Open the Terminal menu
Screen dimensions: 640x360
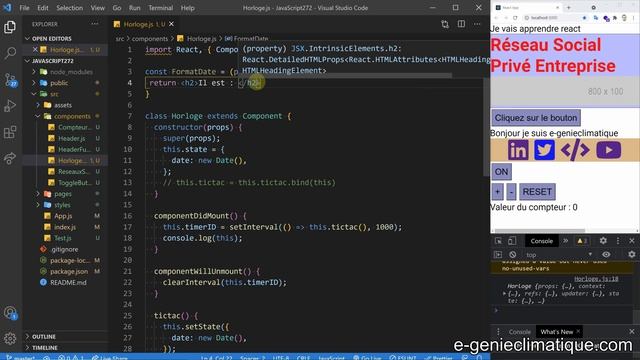(160, 8)
